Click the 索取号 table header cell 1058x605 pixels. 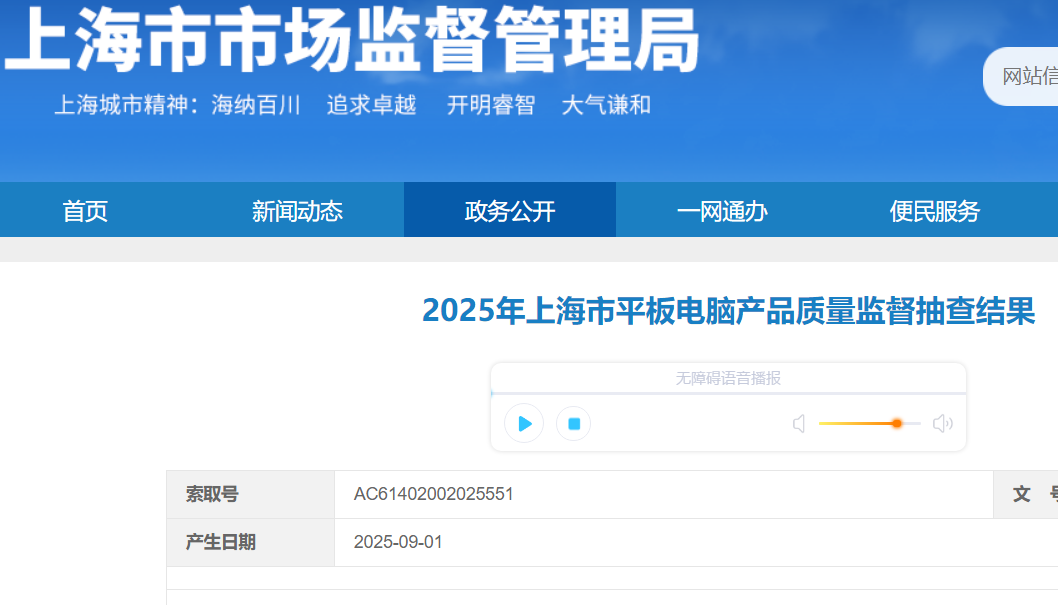pos(212,494)
